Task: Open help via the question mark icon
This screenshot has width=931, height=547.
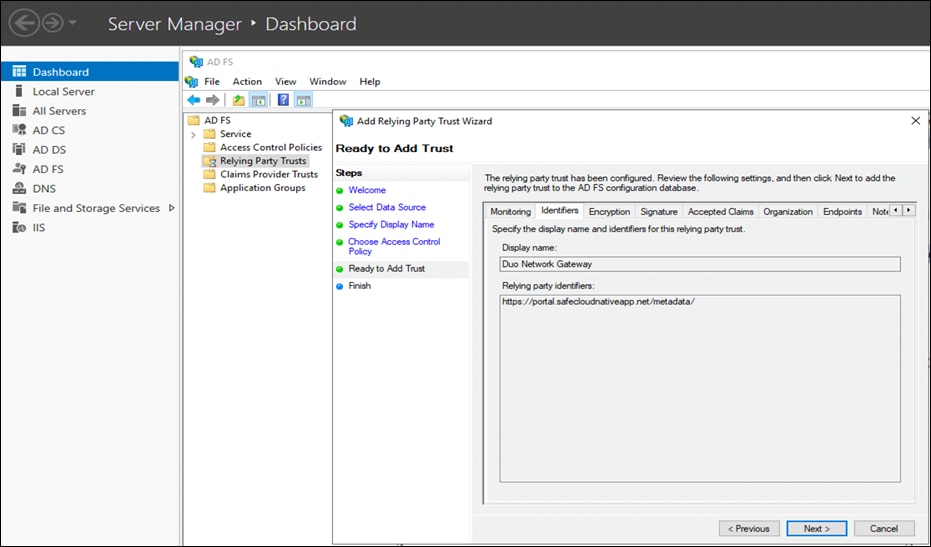Action: [x=283, y=100]
